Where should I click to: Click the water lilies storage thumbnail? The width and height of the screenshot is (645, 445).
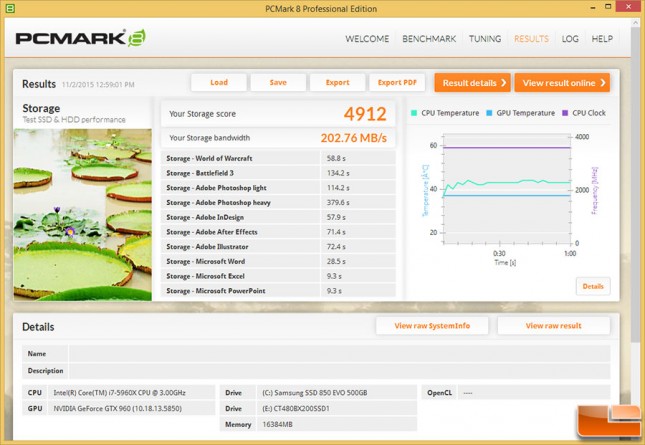click(x=83, y=214)
